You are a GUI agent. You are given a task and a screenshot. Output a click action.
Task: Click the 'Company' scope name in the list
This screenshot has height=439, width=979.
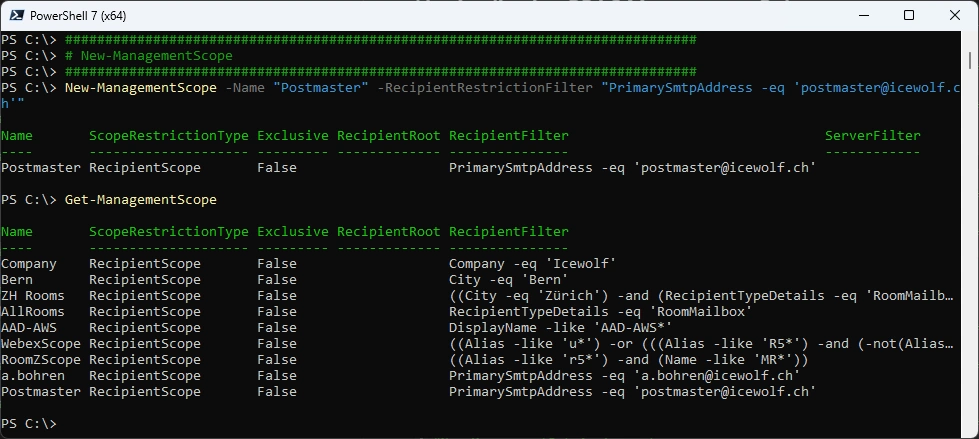tap(29, 264)
